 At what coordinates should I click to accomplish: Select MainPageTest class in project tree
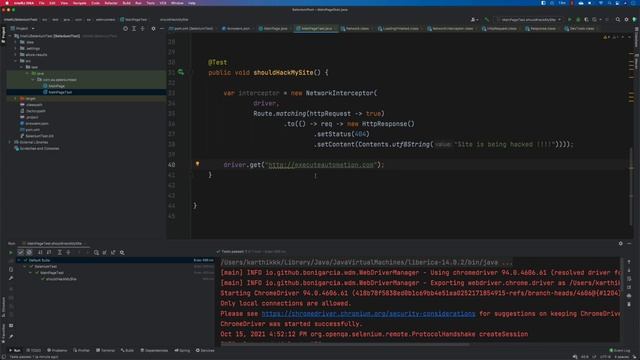[x=58, y=92]
